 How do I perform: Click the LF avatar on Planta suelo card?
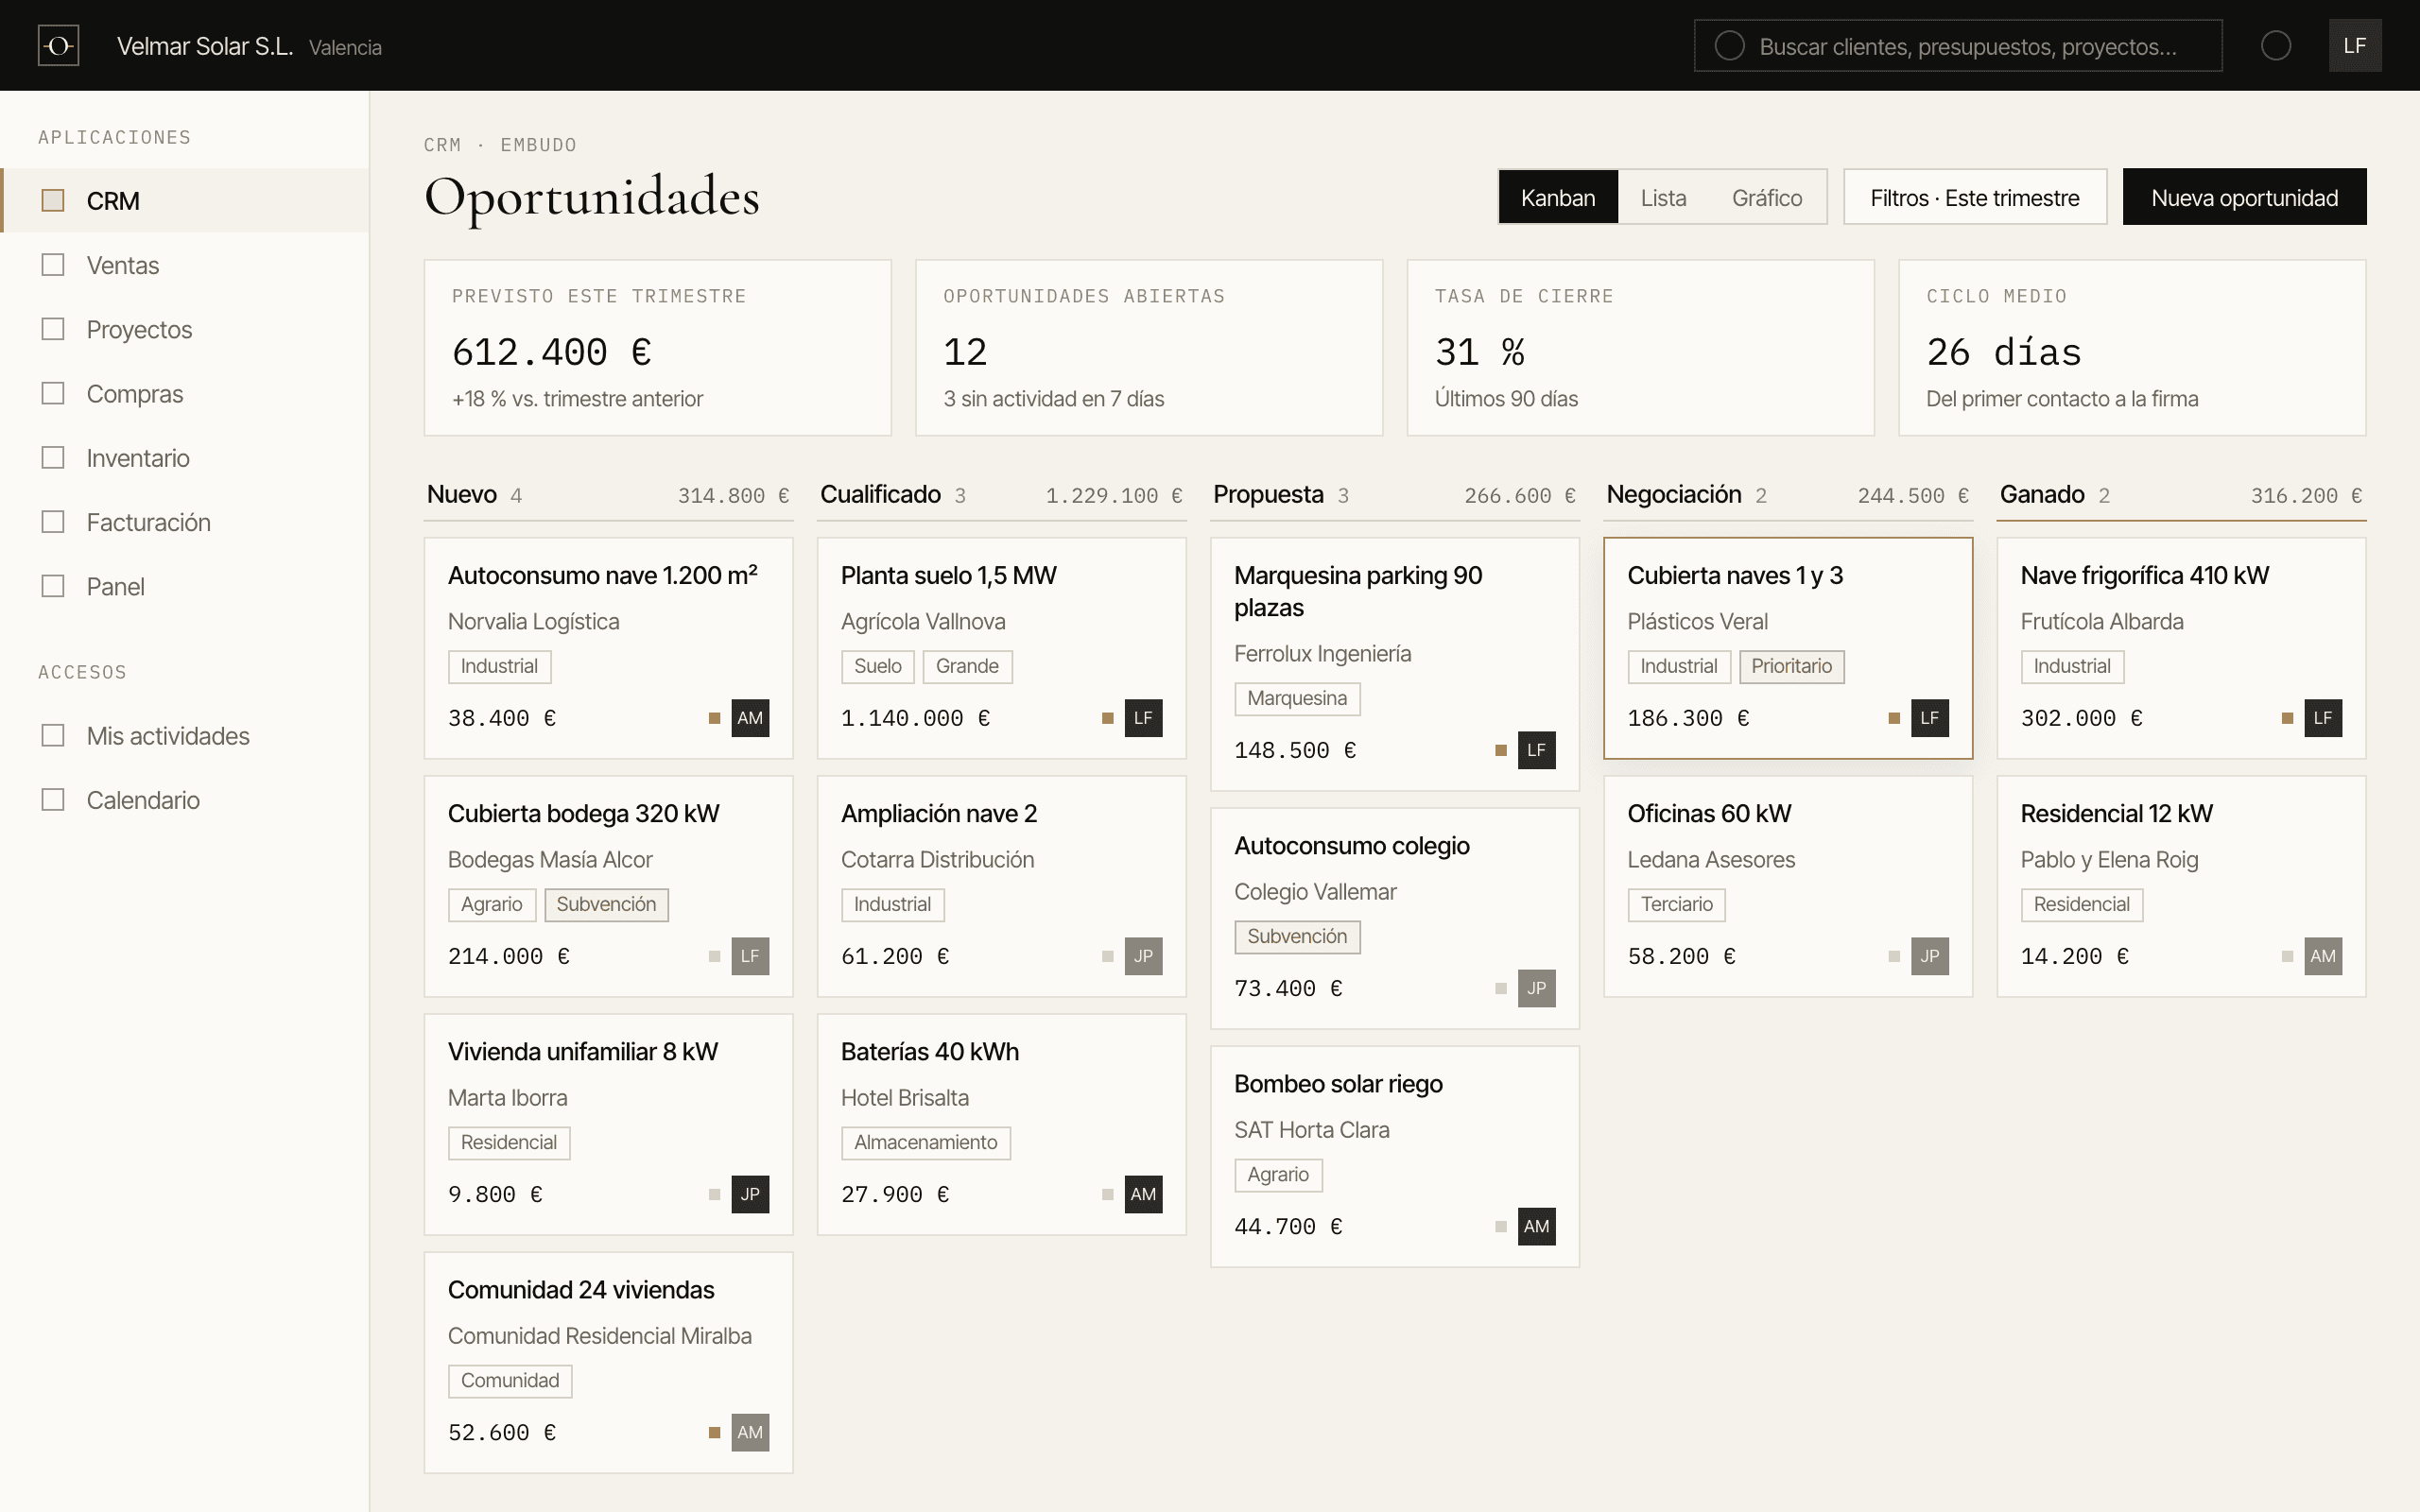1143,718
